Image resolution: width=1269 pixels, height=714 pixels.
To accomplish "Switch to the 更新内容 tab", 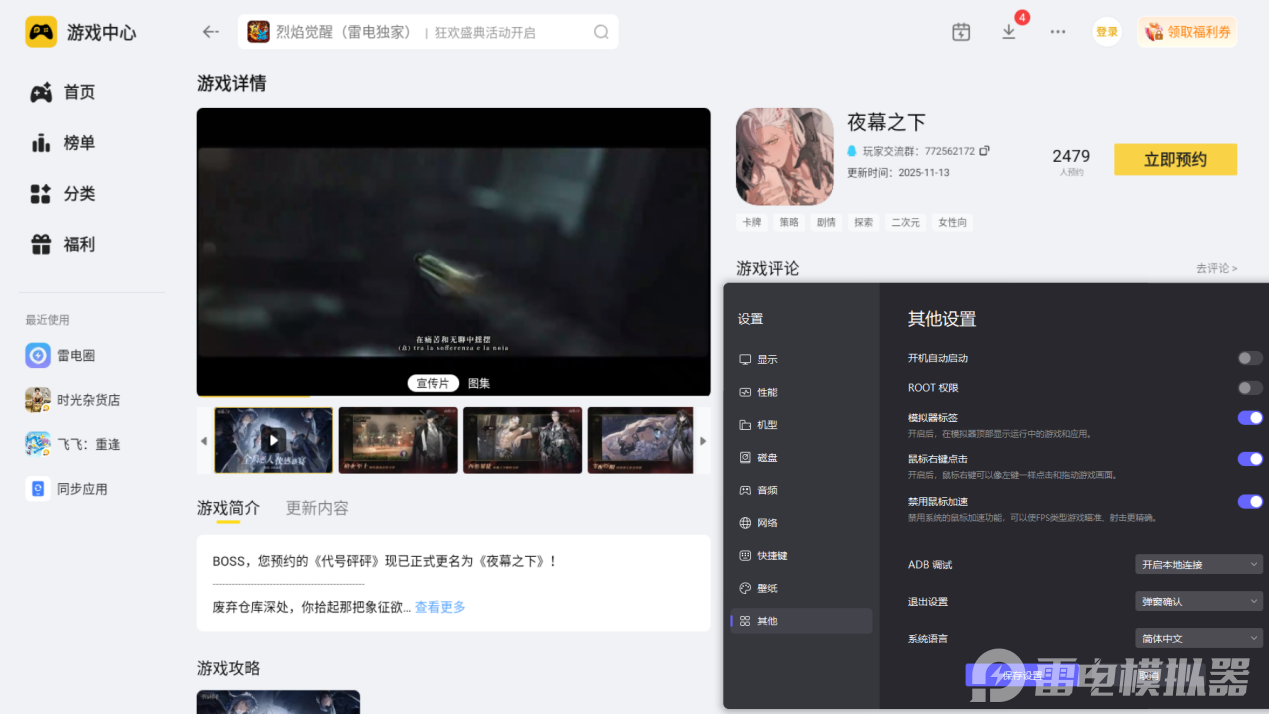I will 316,507.
